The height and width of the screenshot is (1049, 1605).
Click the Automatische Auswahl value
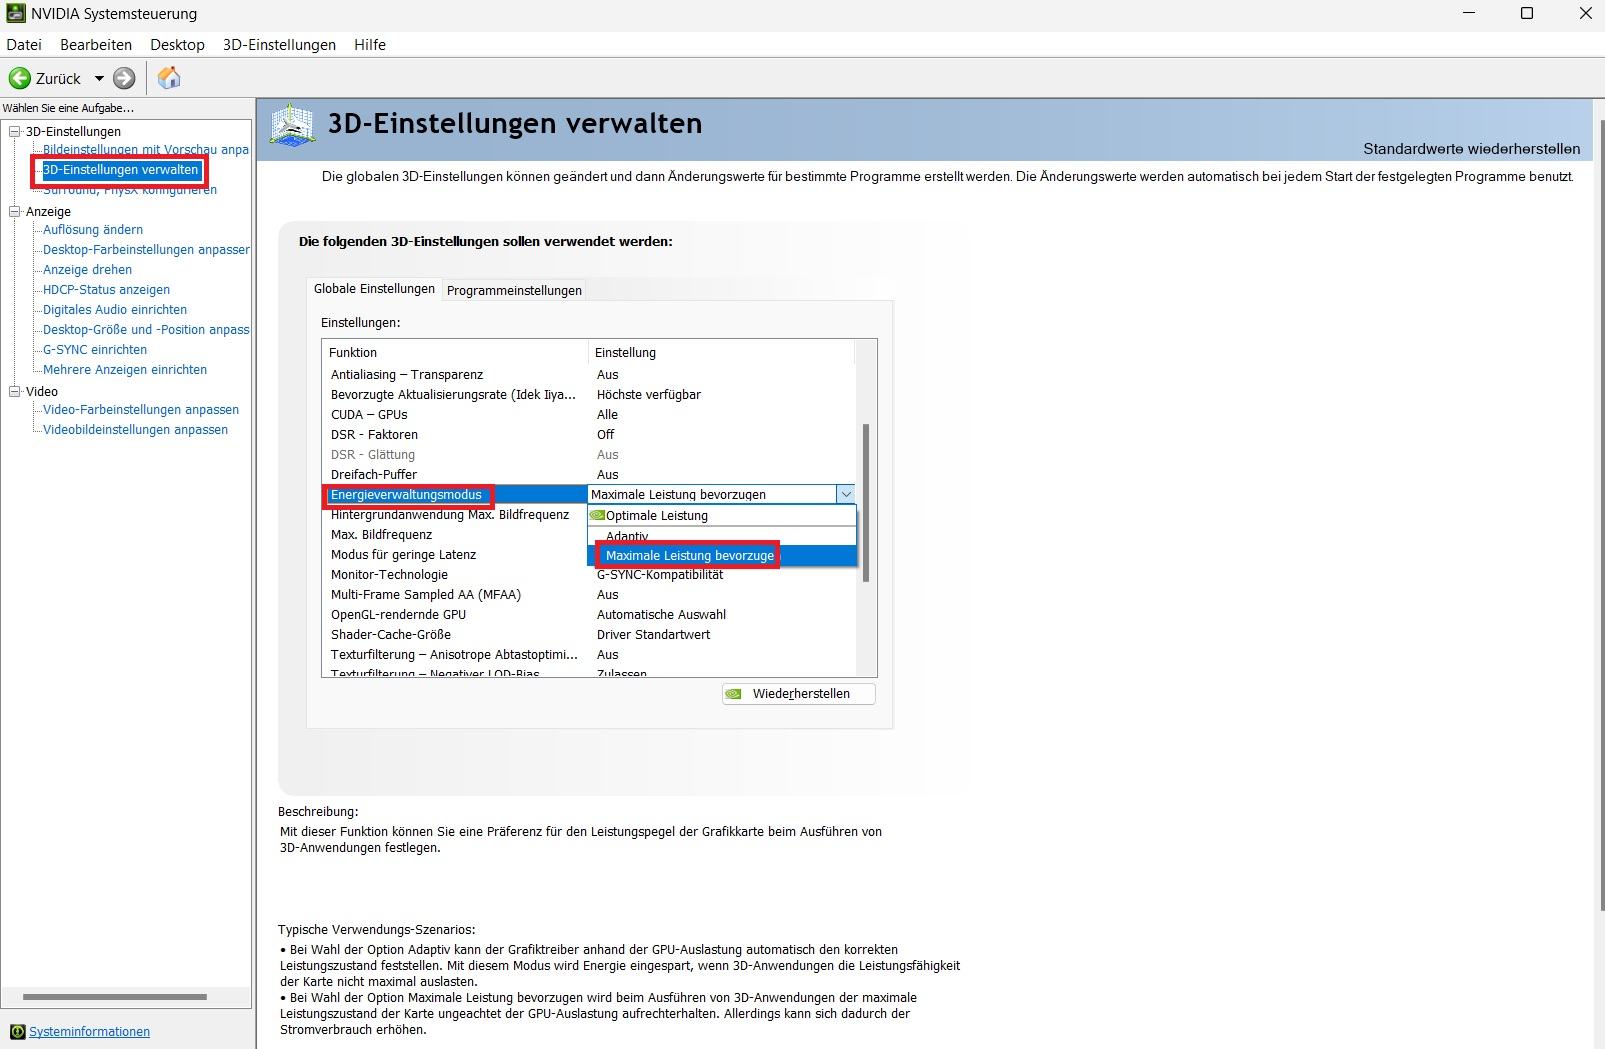[x=661, y=615]
